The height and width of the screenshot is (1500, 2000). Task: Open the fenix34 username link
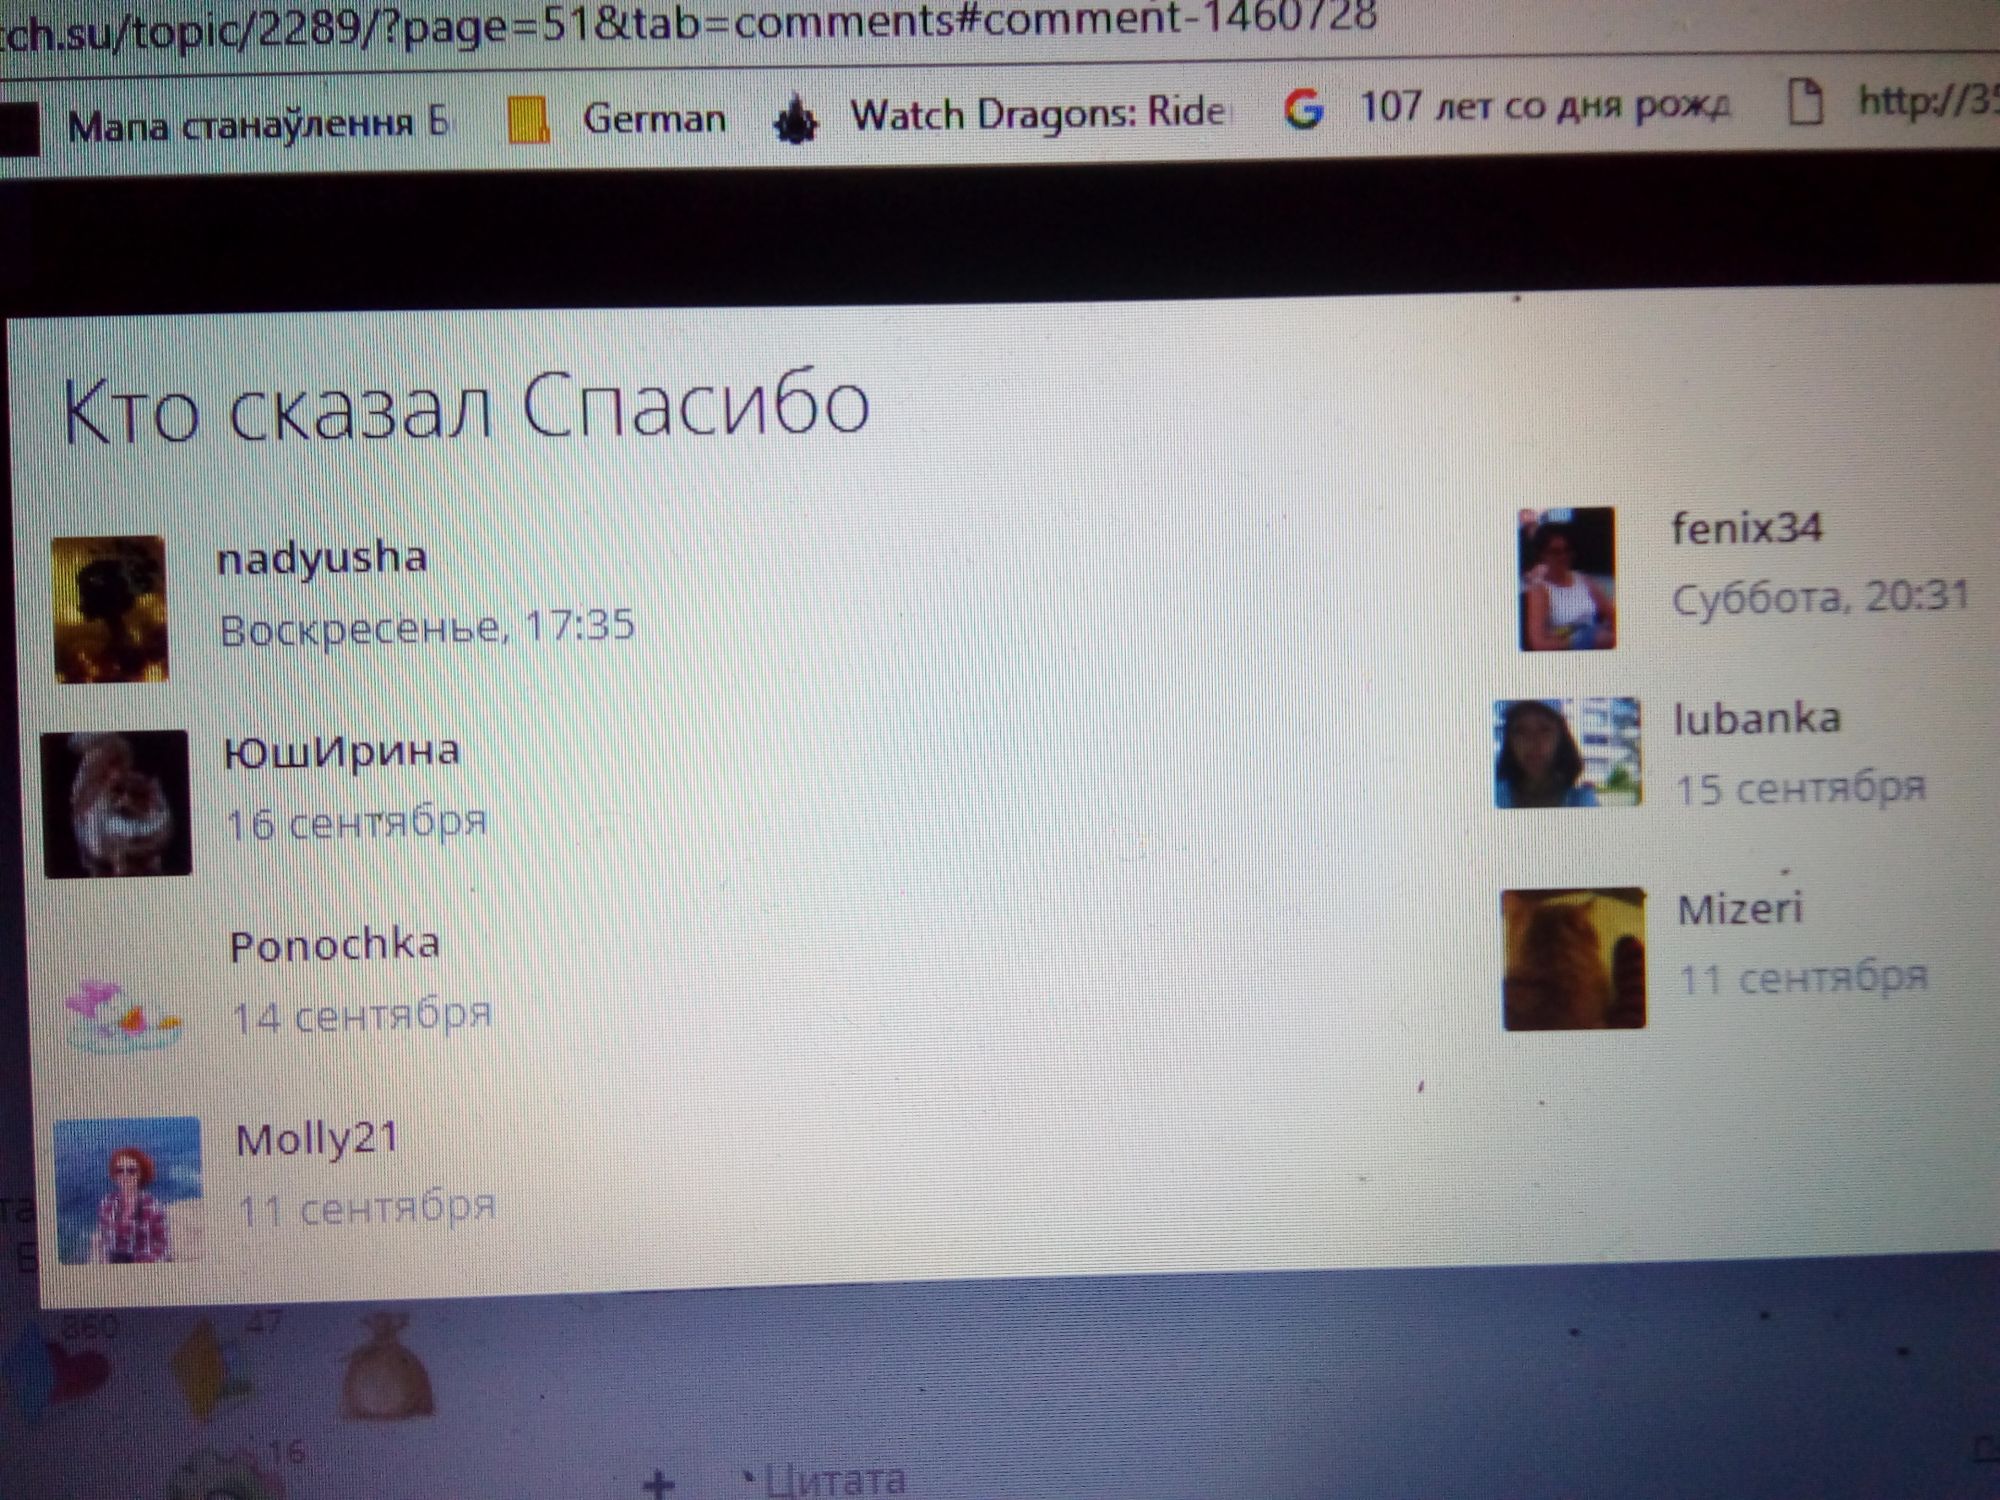pyautogui.click(x=1747, y=528)
